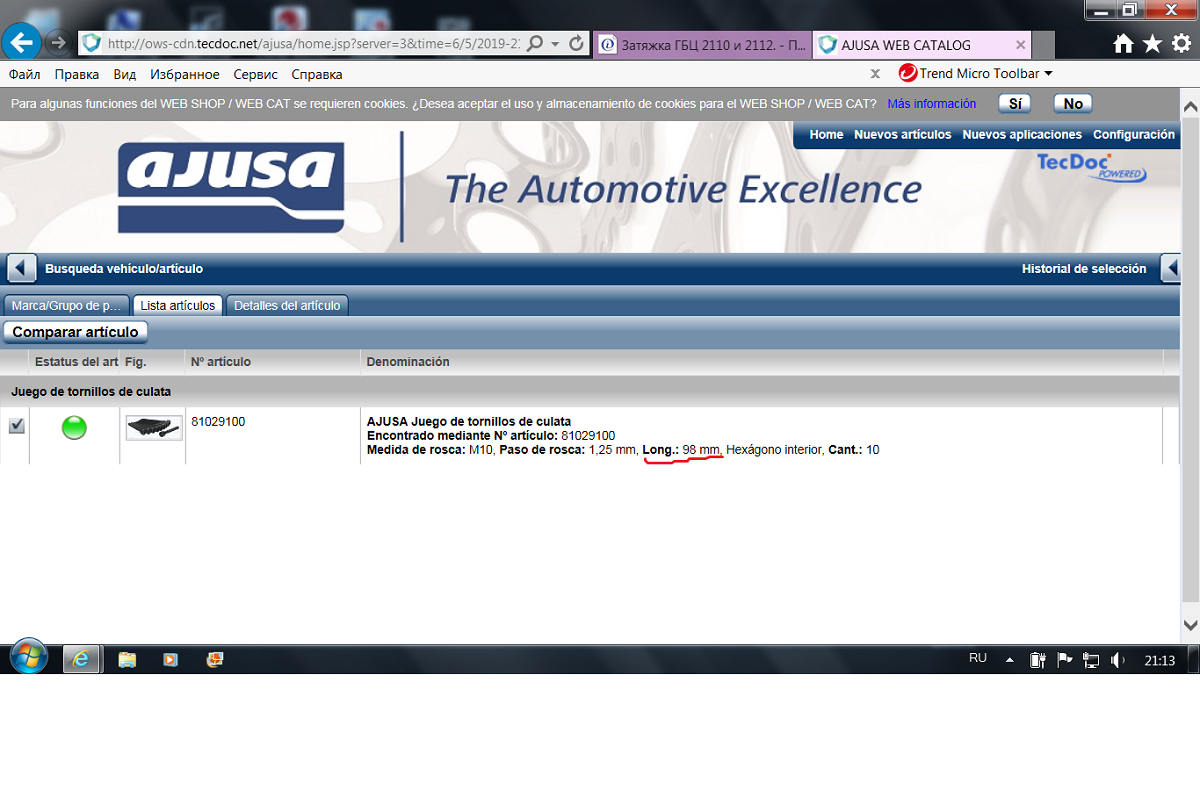Click article number 81029100 cell

click(218, 422)
